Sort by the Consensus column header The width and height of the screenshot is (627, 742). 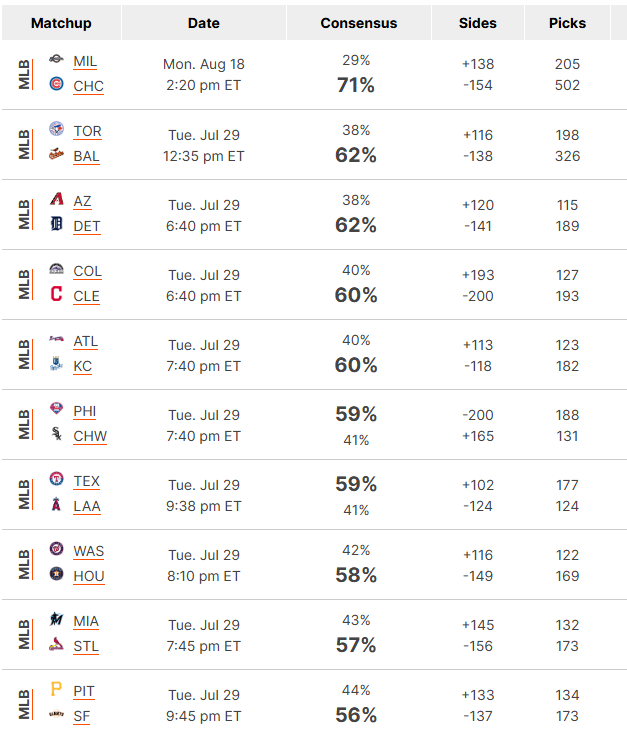[x=359, y=23]
